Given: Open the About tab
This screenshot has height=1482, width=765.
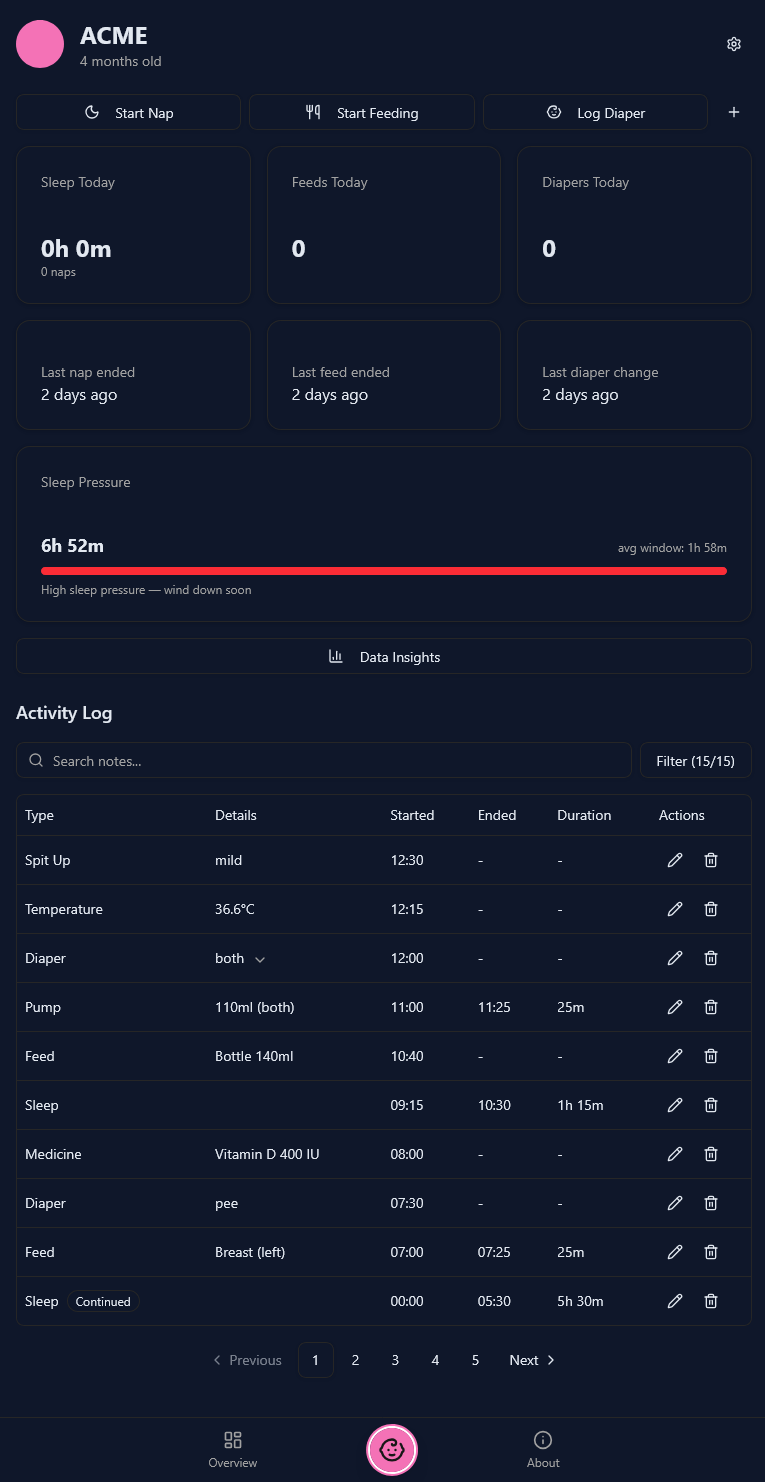Looking at the screenshot, I should [542, 1449].
